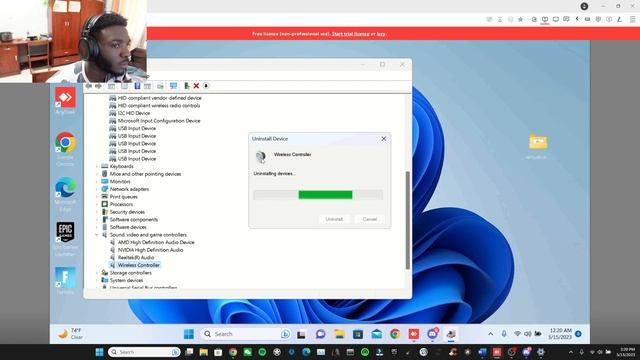Select Microsoft Input Configuration Device
640x360 pixels.
tap(159, 121)
